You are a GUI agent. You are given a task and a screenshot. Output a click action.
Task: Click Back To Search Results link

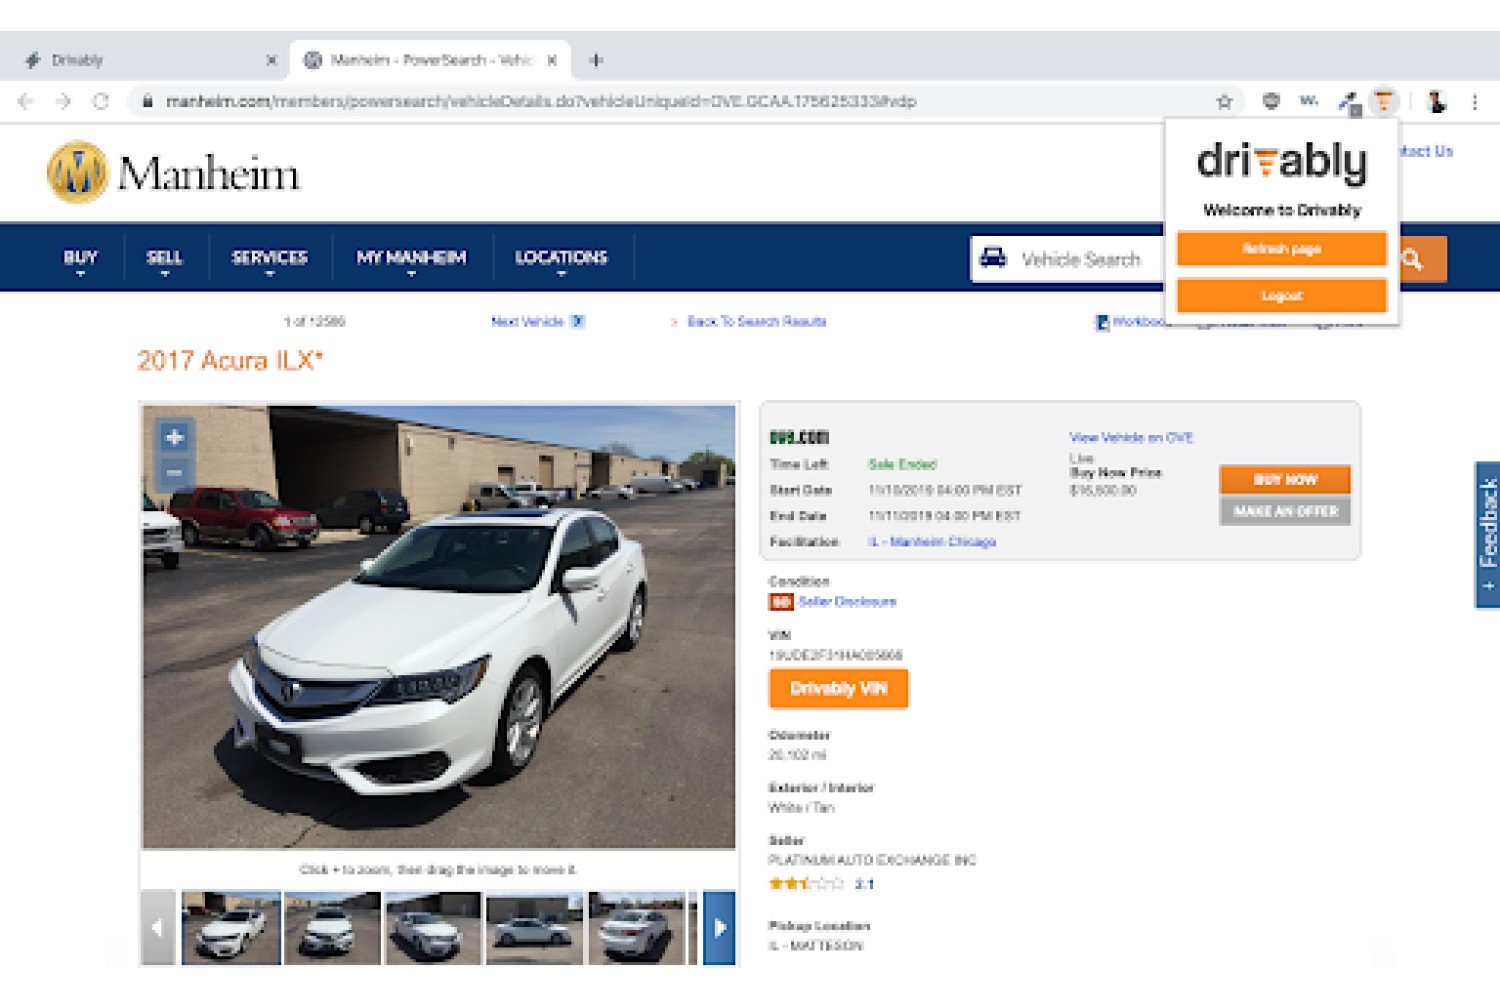coord(756,322)
